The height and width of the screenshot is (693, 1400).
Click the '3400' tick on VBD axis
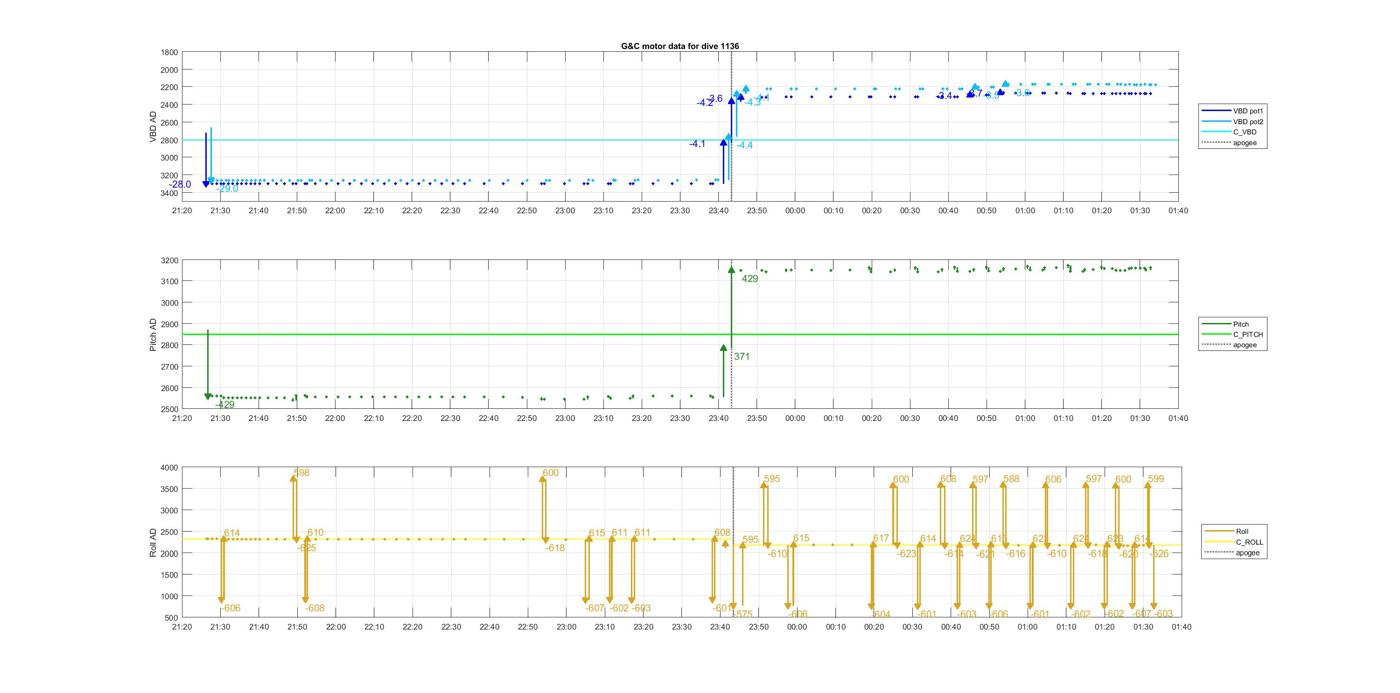coord(169,193)
